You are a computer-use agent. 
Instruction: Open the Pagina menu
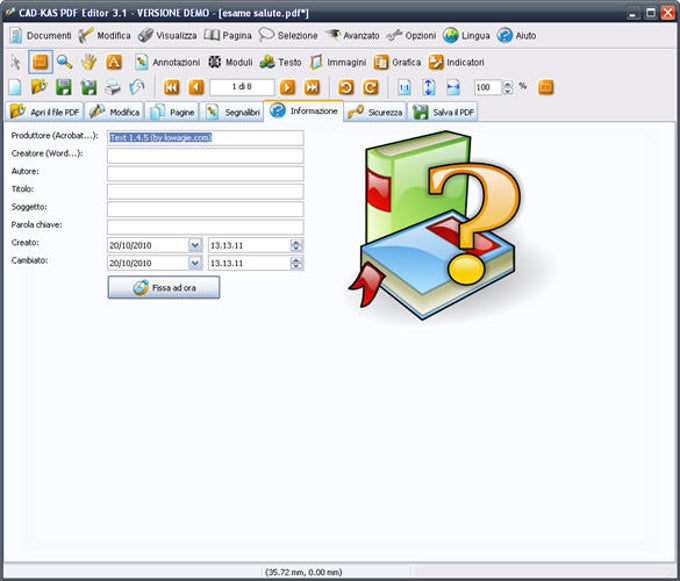tap(228, 36)
